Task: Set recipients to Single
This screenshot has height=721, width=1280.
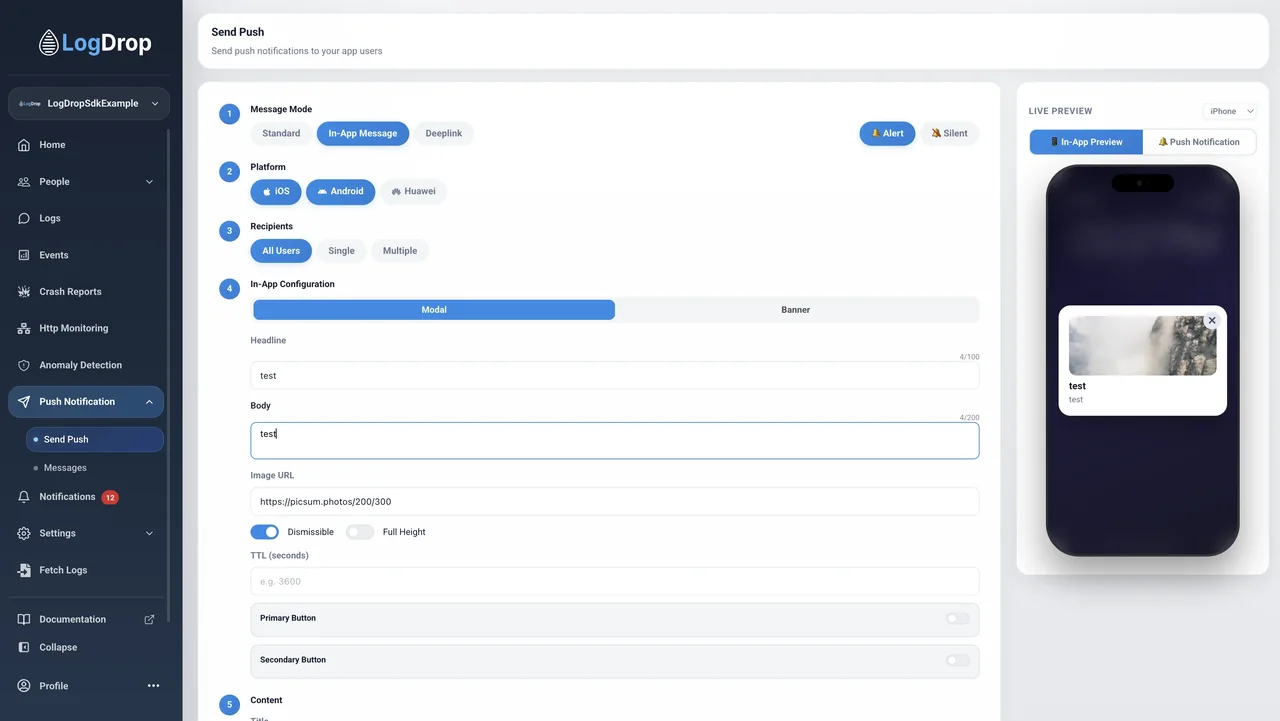Action: (x=341, y=251)
